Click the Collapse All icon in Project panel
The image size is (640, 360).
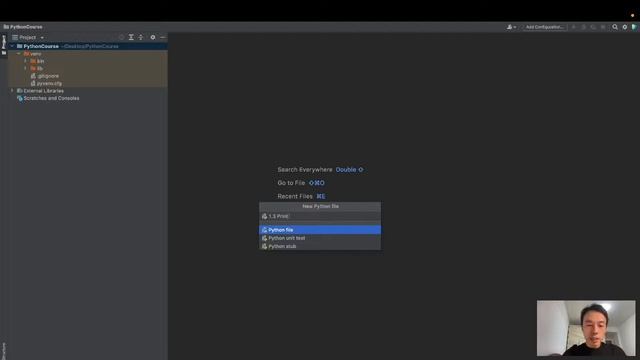tap(141, 37)
